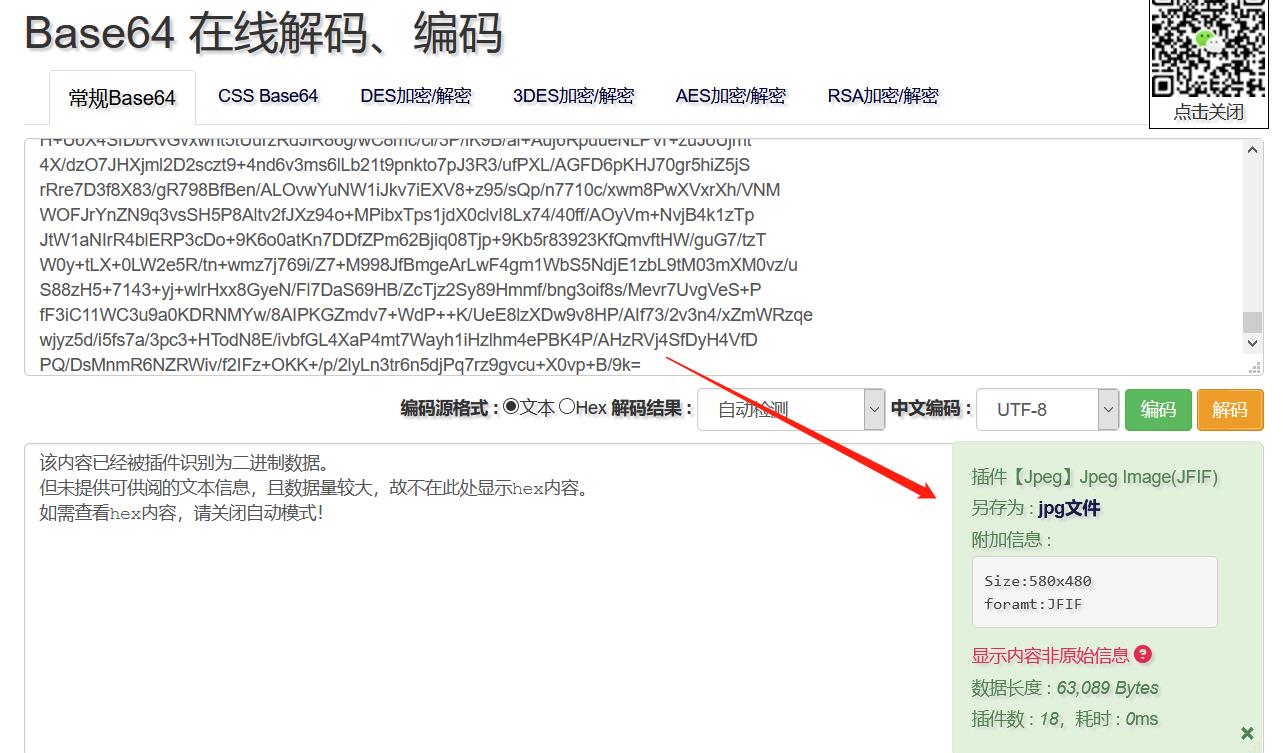Viewport: 1283px width, 753px height.
Task: Click the input scrollbar down arrow
Action: 1253,343
